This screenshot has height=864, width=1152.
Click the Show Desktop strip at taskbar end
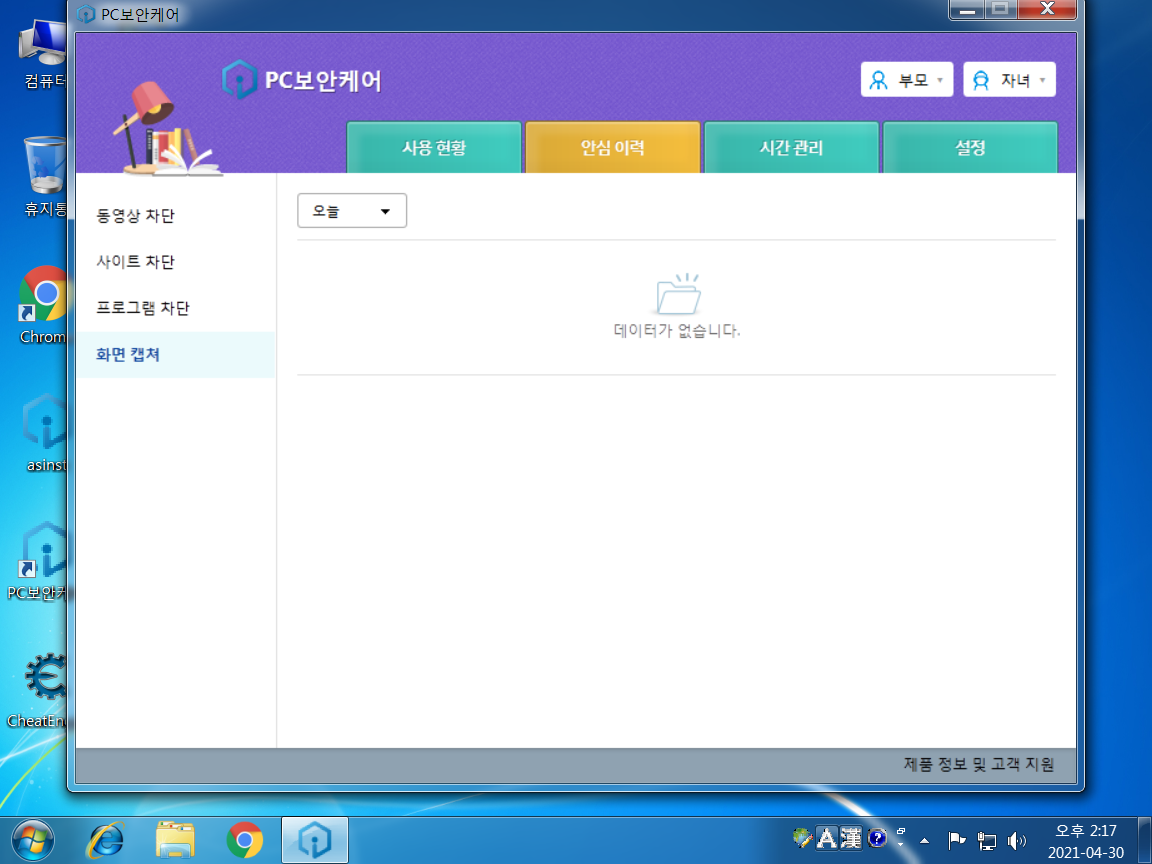pos(1145,840)
